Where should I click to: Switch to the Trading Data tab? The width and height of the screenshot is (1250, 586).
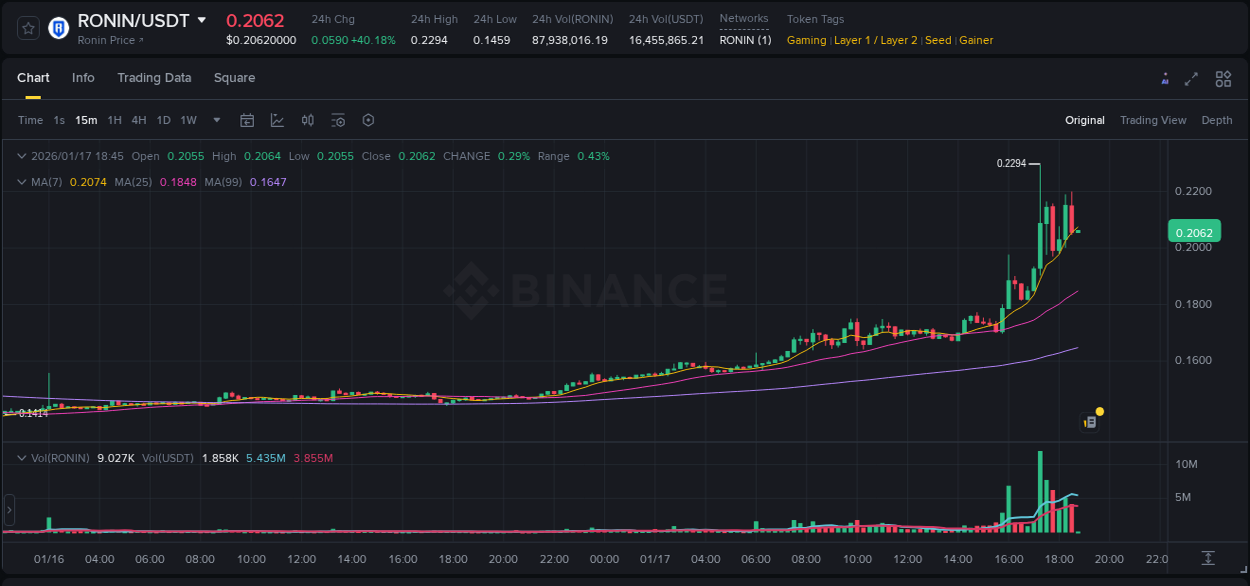click(x=154, y=78)
